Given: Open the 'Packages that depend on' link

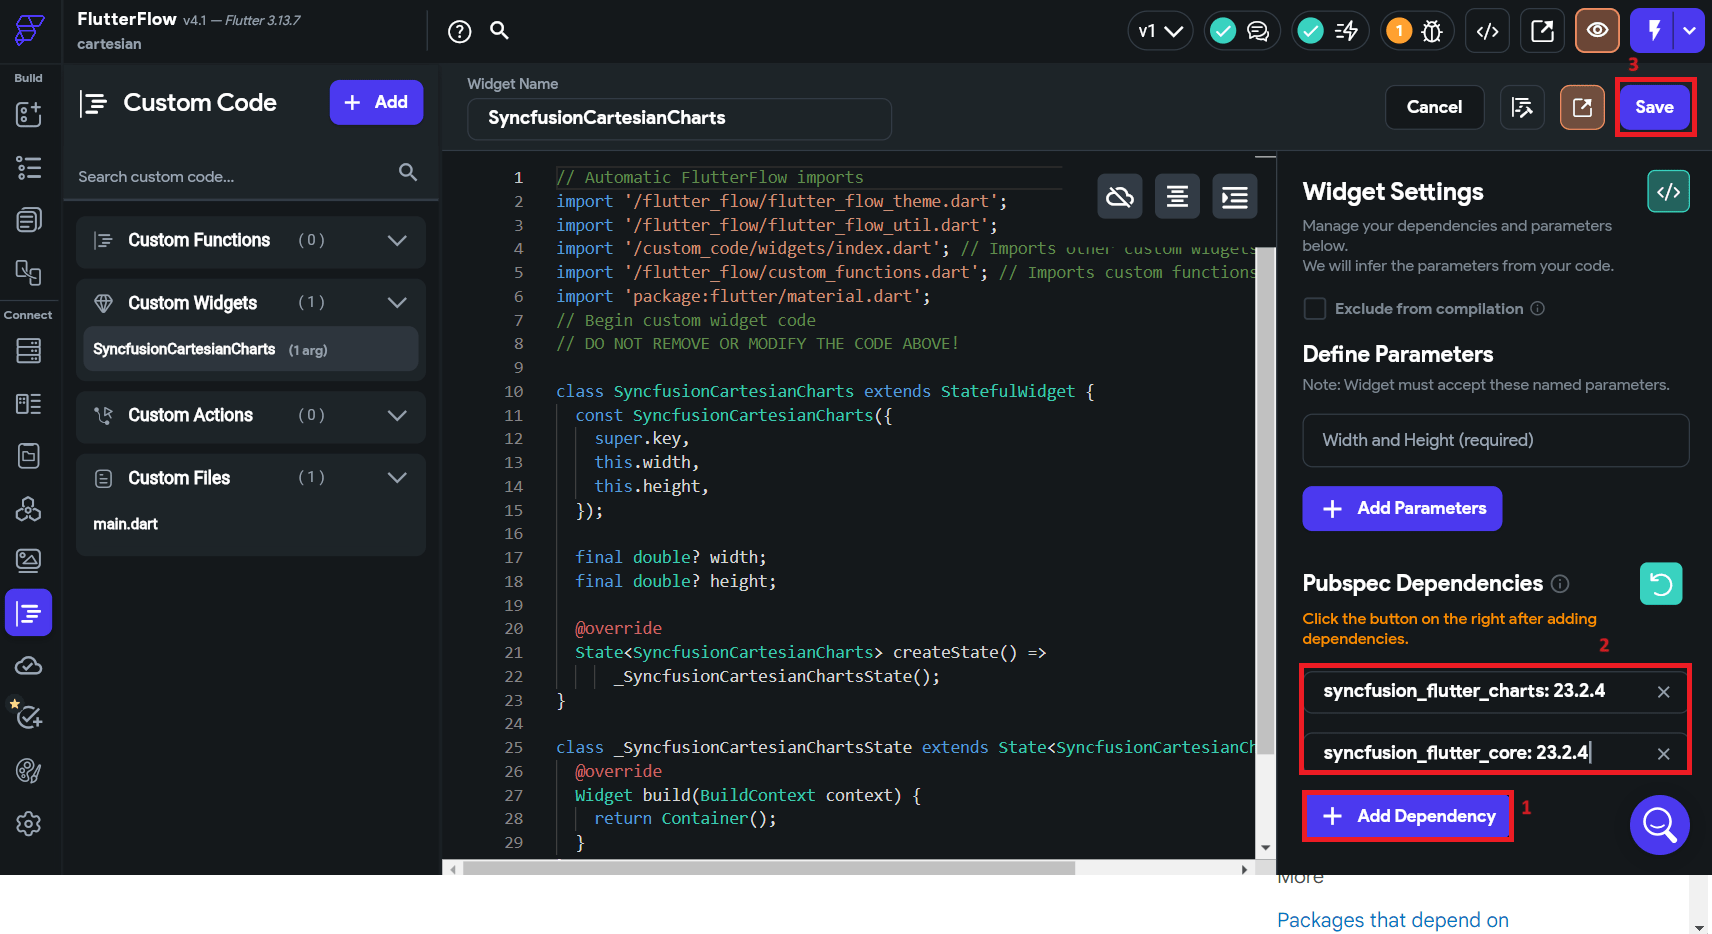Looking at the screenshot, I should point(1393,920).
